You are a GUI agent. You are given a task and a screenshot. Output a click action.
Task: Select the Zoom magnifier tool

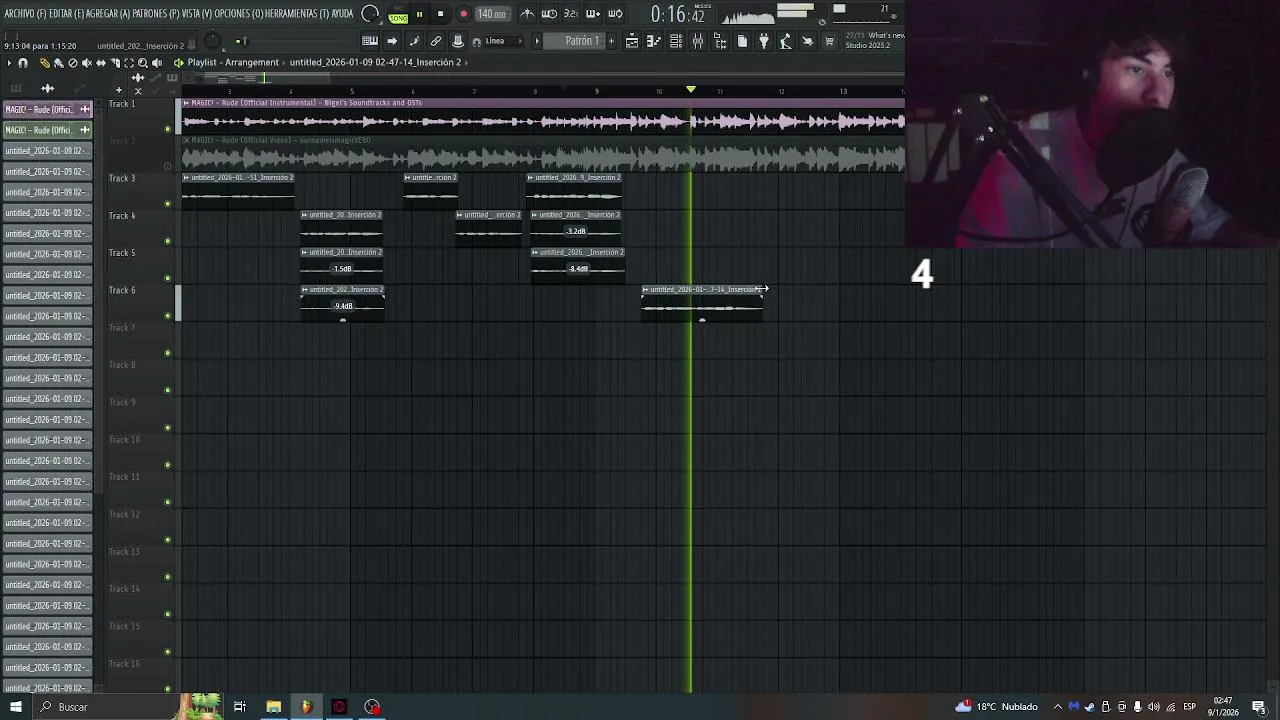pyautogui.click(x=143, y=63)
